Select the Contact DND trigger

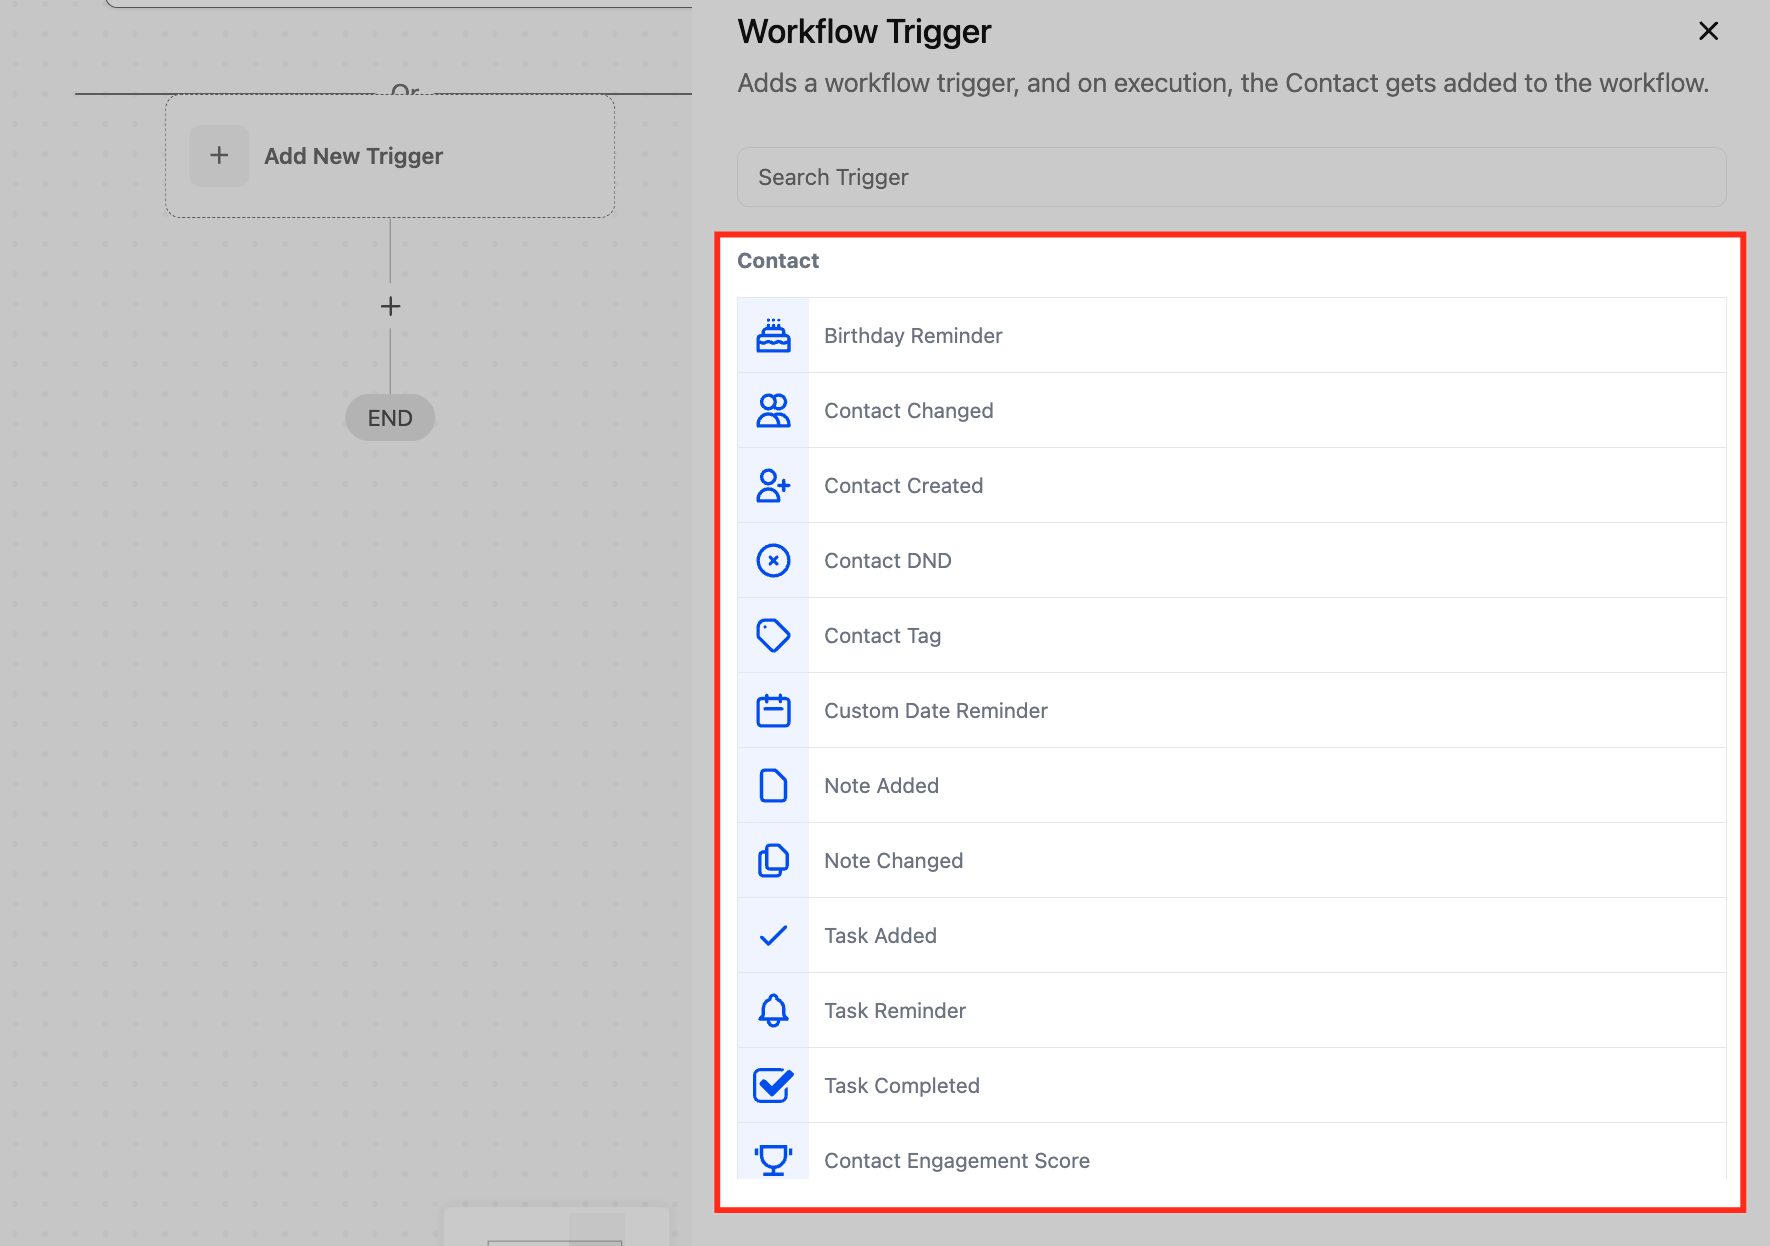pyautogui.click(x=1231, y=561)
